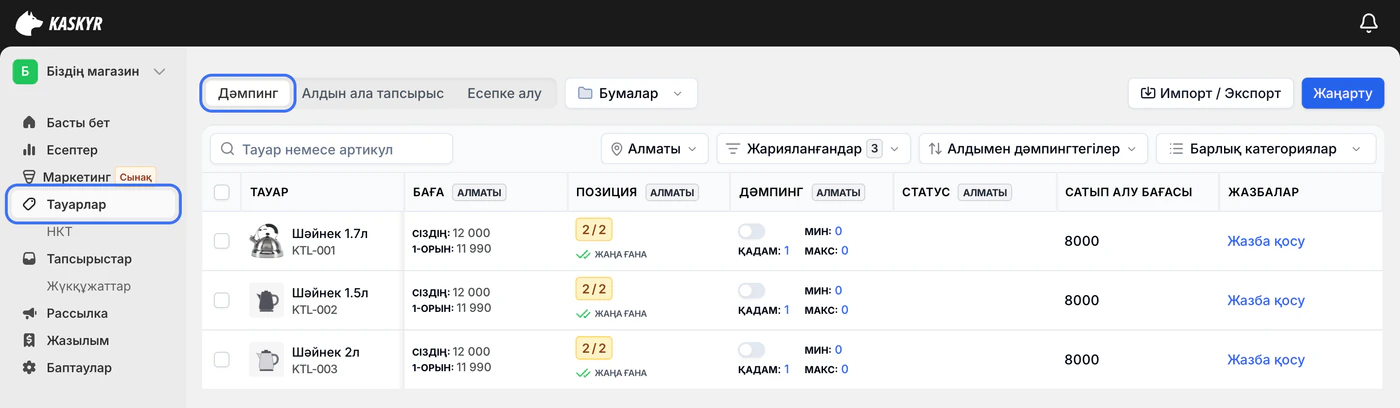Click the САТЫП АЛУ БАҒАСЫ column header

coord(1128,192)
